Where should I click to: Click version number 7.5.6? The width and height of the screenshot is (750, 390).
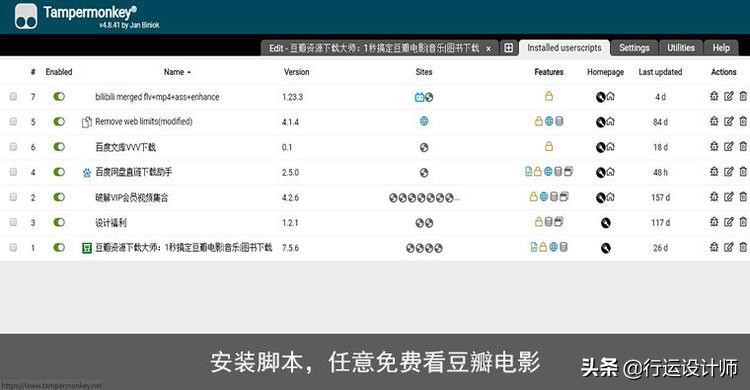[x=290, y=248]
